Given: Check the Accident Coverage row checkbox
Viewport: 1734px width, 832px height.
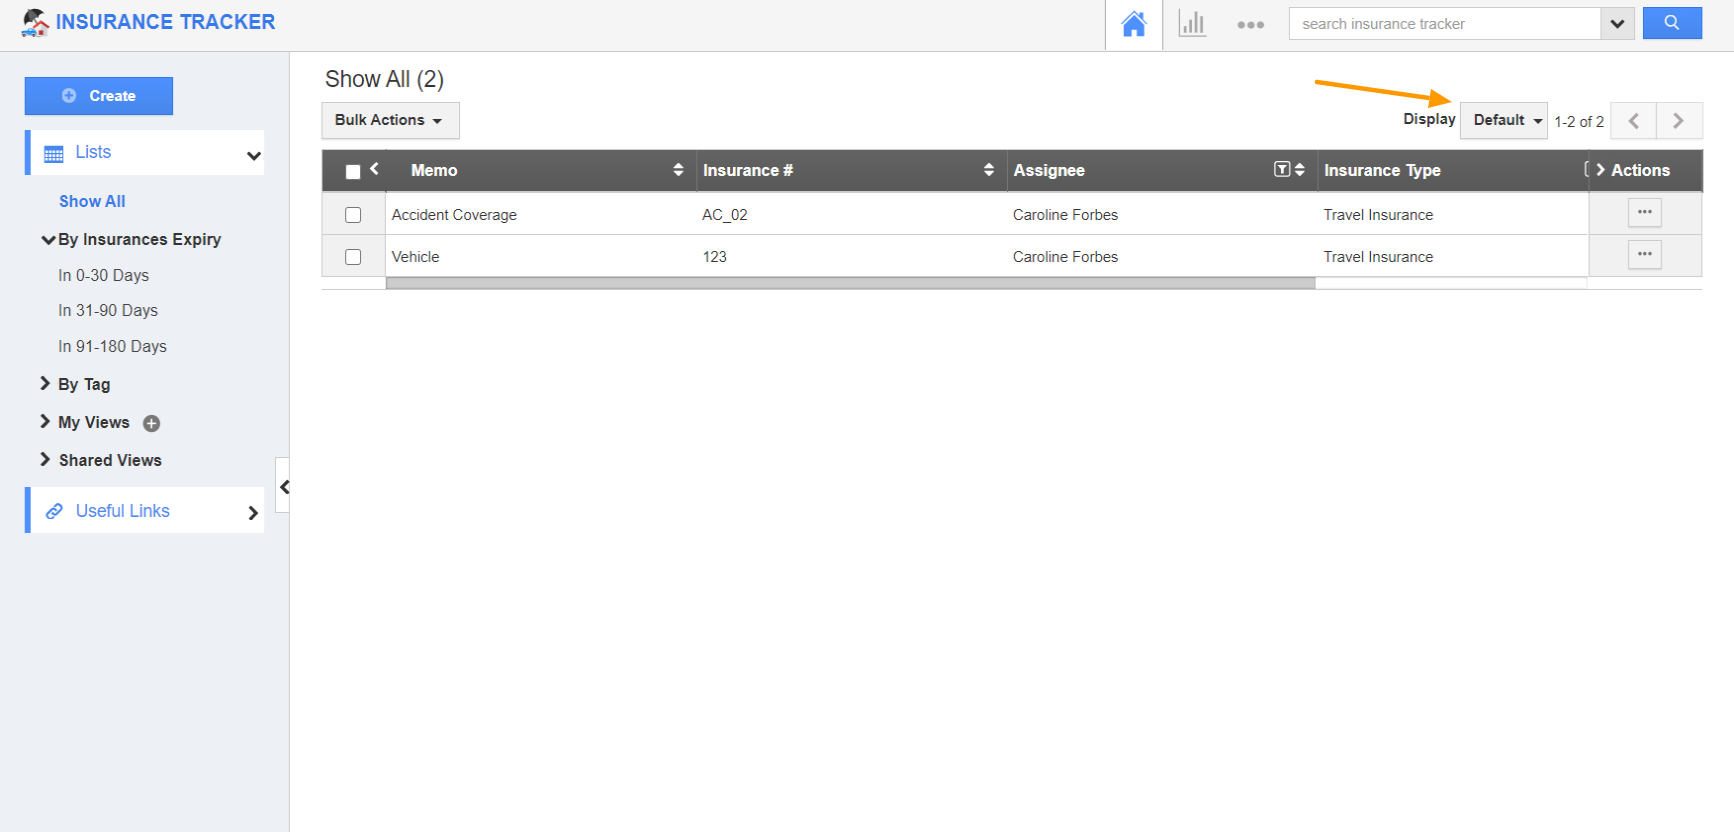Looking at the screenshot, I should coord(353,215).
